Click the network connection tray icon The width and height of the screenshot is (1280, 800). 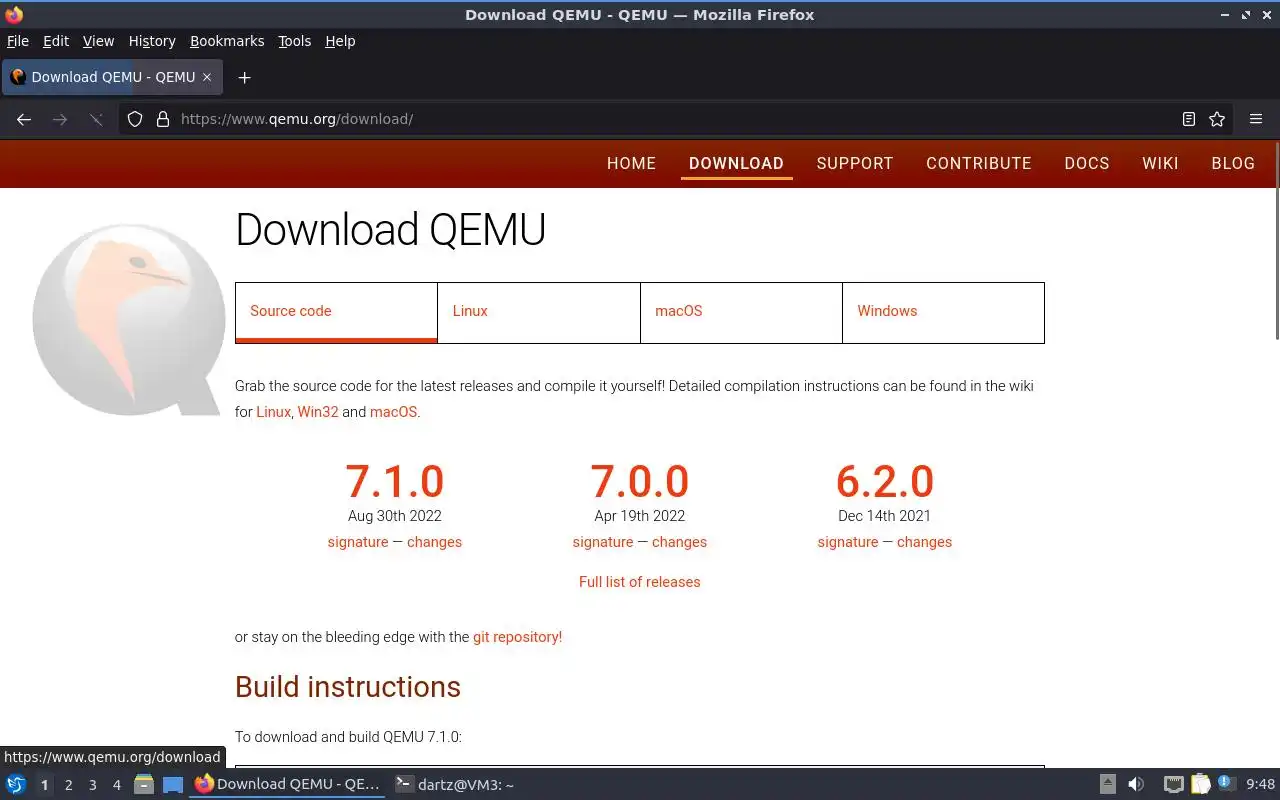[x=1173, y=785]
